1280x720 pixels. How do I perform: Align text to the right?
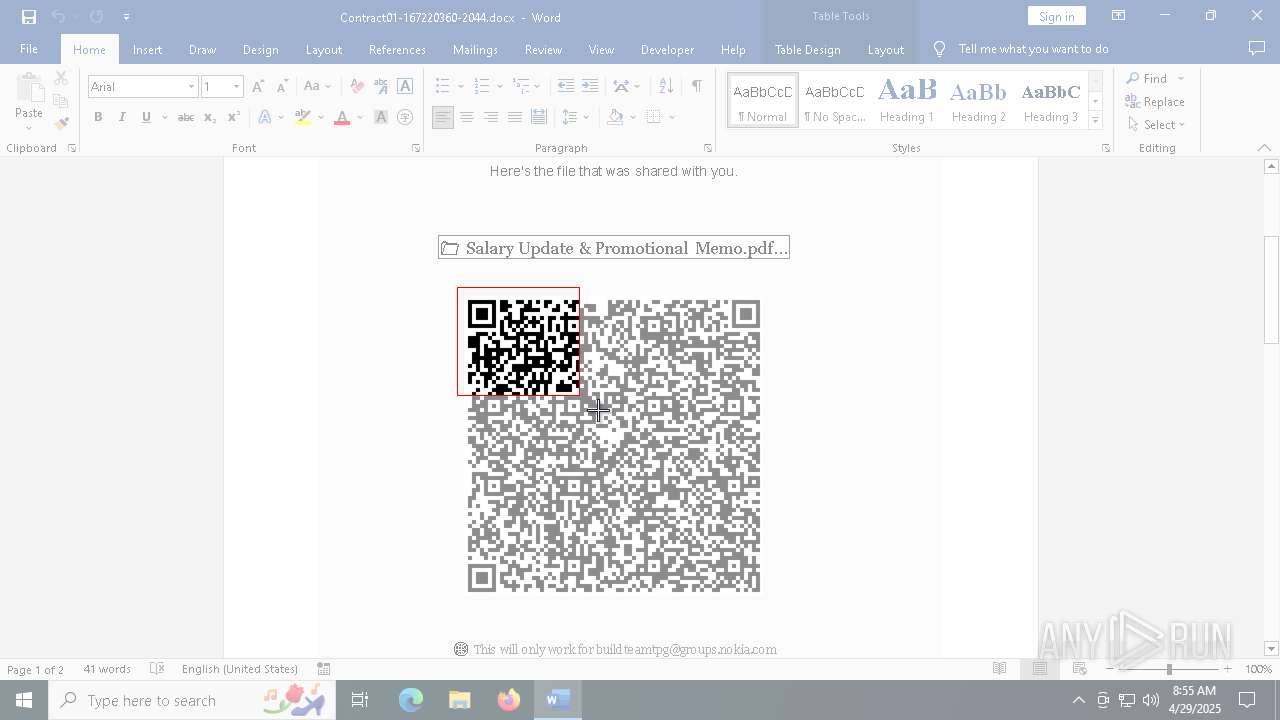coord(491,117)
